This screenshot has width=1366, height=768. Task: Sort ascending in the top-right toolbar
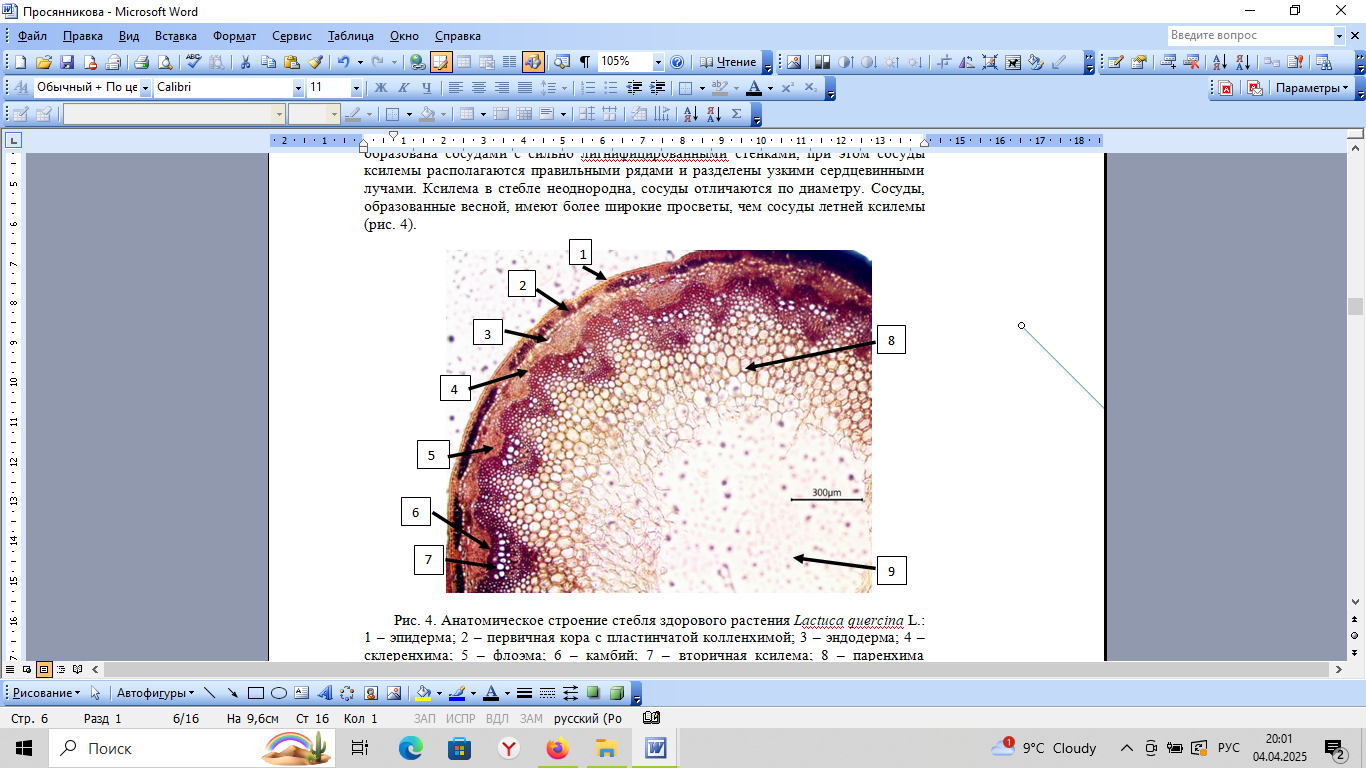pos(1220,62)
